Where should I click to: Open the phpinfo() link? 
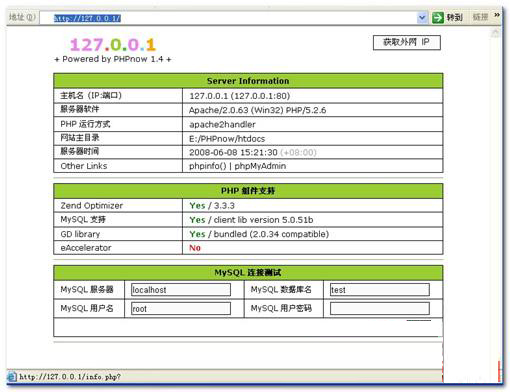click(207, 166)
